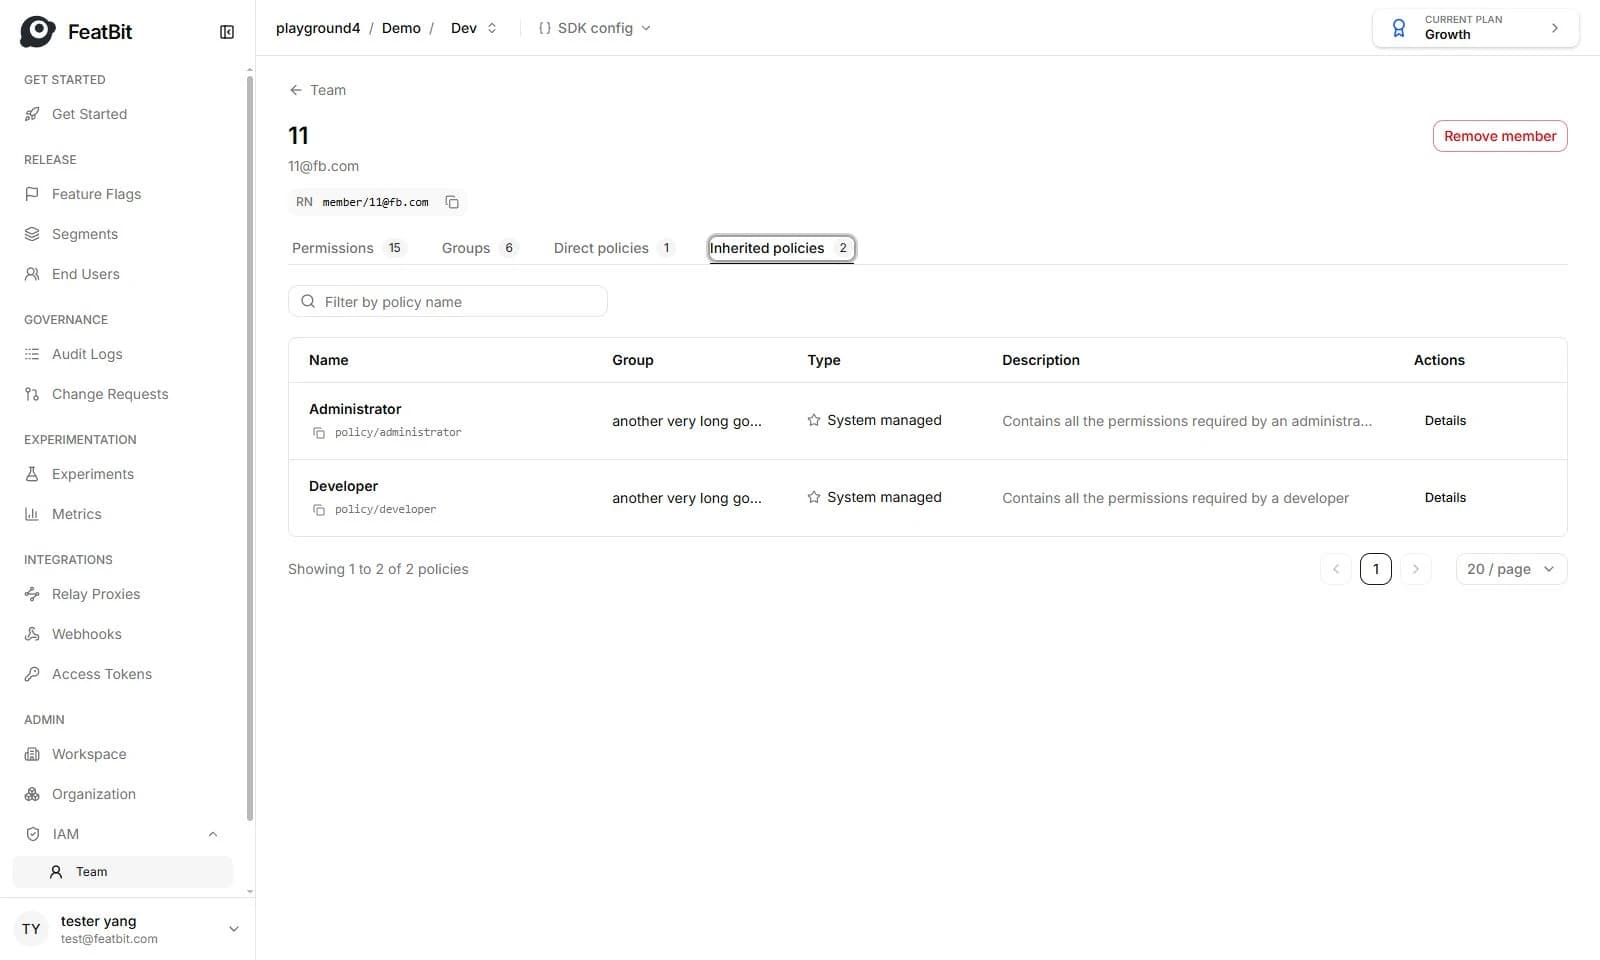1600x960 pixels.
Task: Click the Audit Logs list icon
Action: point(32,354)
